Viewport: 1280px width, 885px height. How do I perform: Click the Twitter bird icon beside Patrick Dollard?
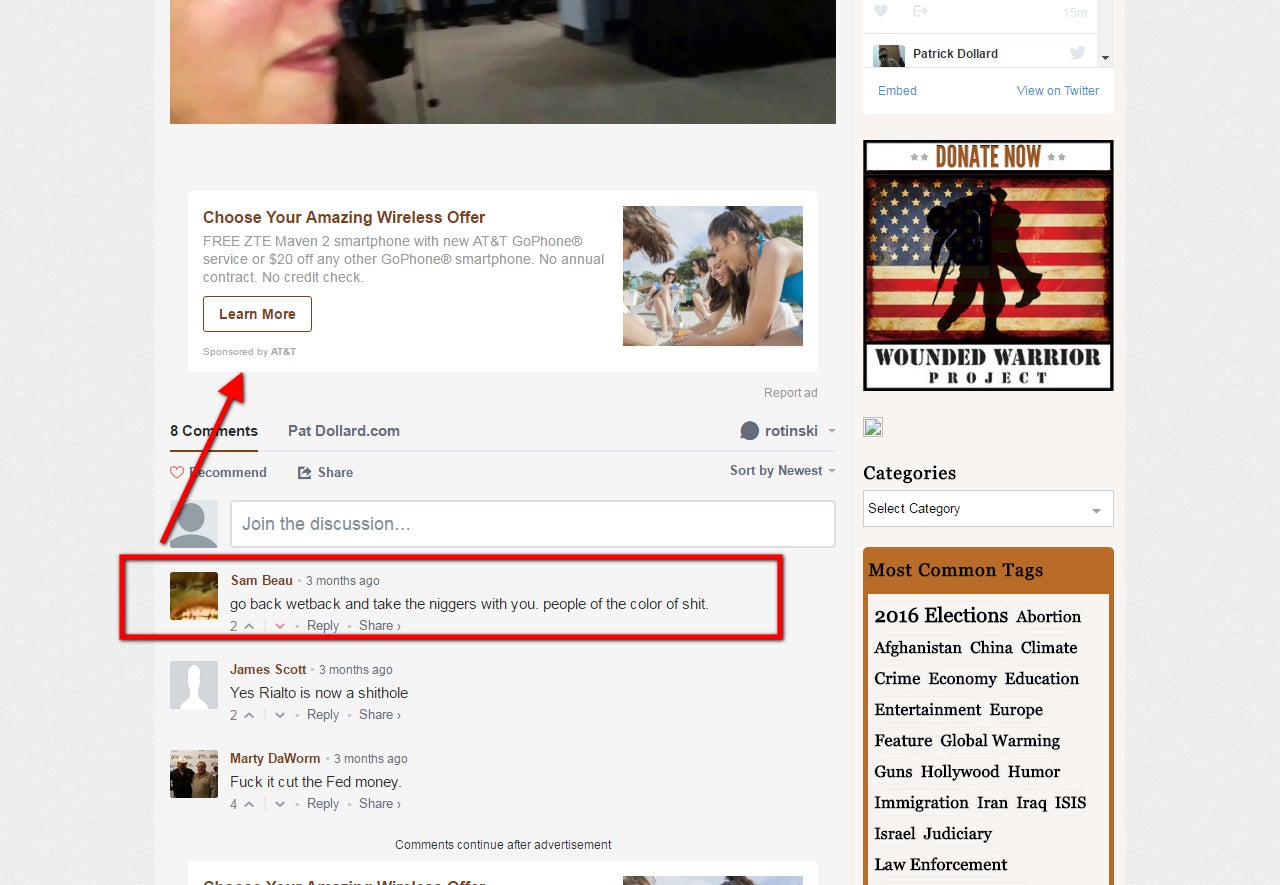1077,53
